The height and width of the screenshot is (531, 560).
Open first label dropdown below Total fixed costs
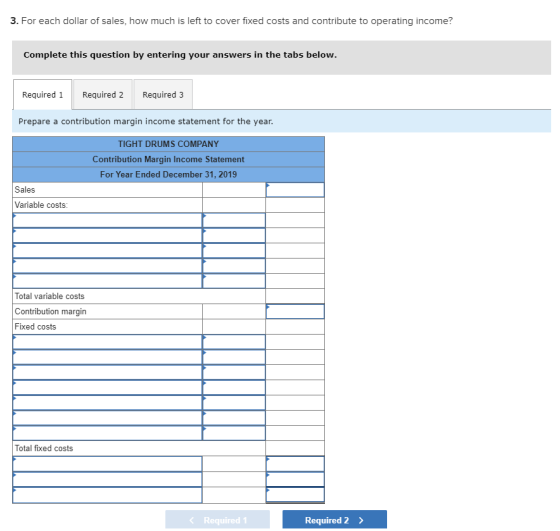click(x=107, y=464)
